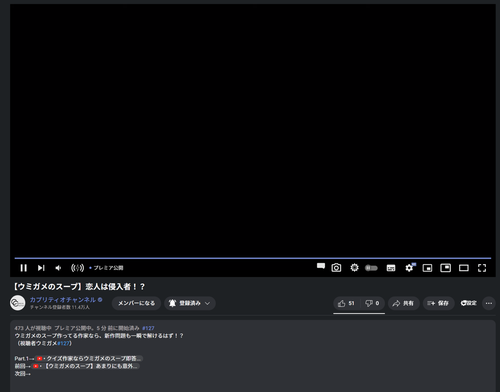Image resolution: width=500 pixels, height=392 pixels.
Task: Click the 次回→ description text
Action: [x=23, y=374]
